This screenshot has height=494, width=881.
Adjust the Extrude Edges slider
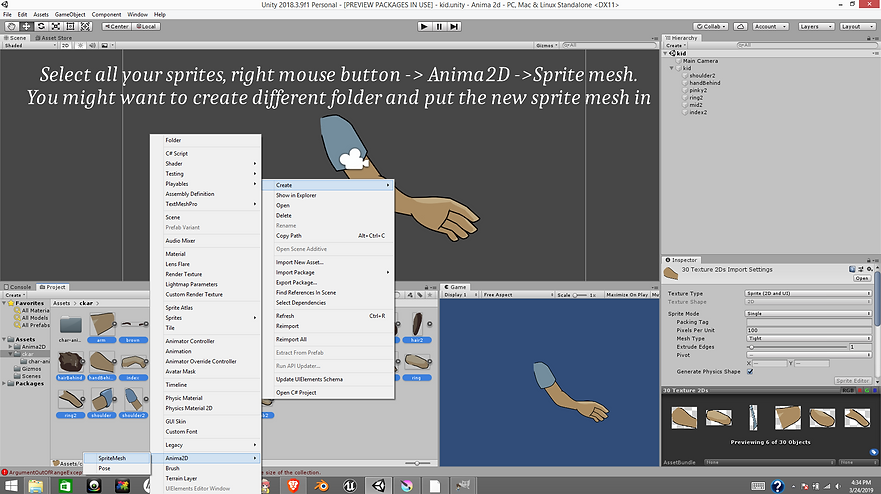[x=797, y=347]
